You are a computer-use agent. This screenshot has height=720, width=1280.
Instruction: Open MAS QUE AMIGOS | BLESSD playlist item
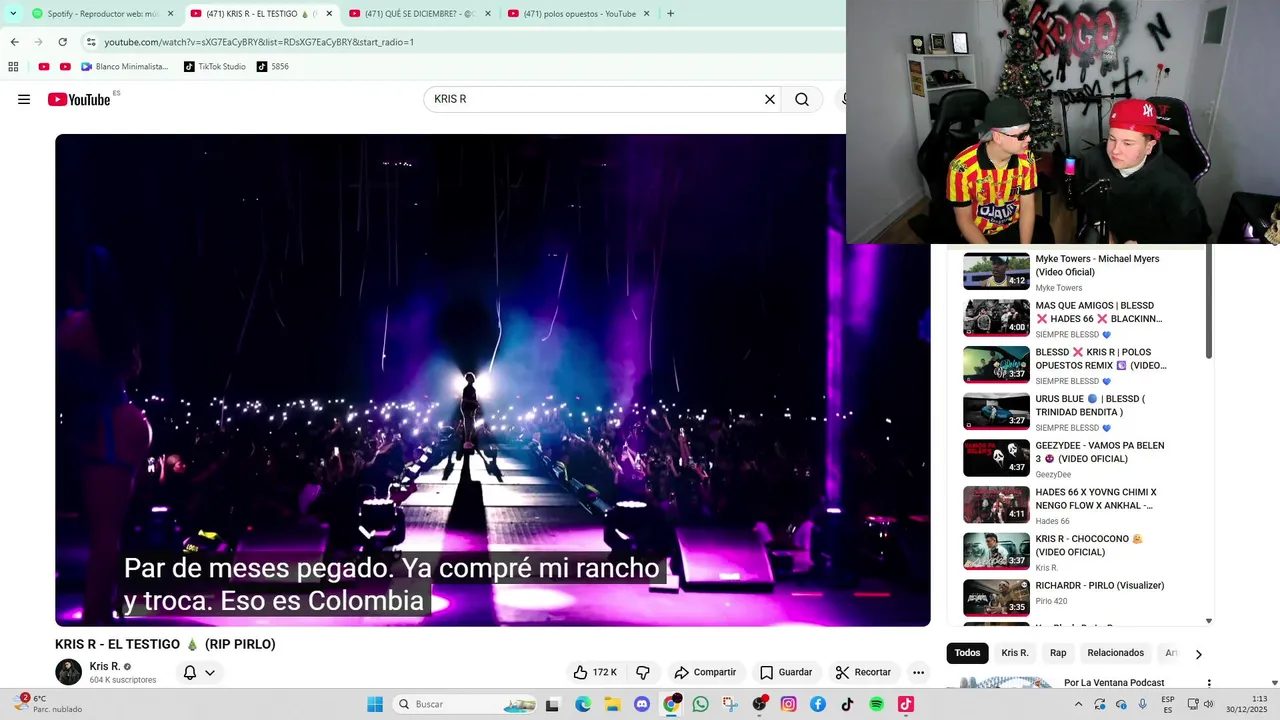click(x=1080, y=318)
